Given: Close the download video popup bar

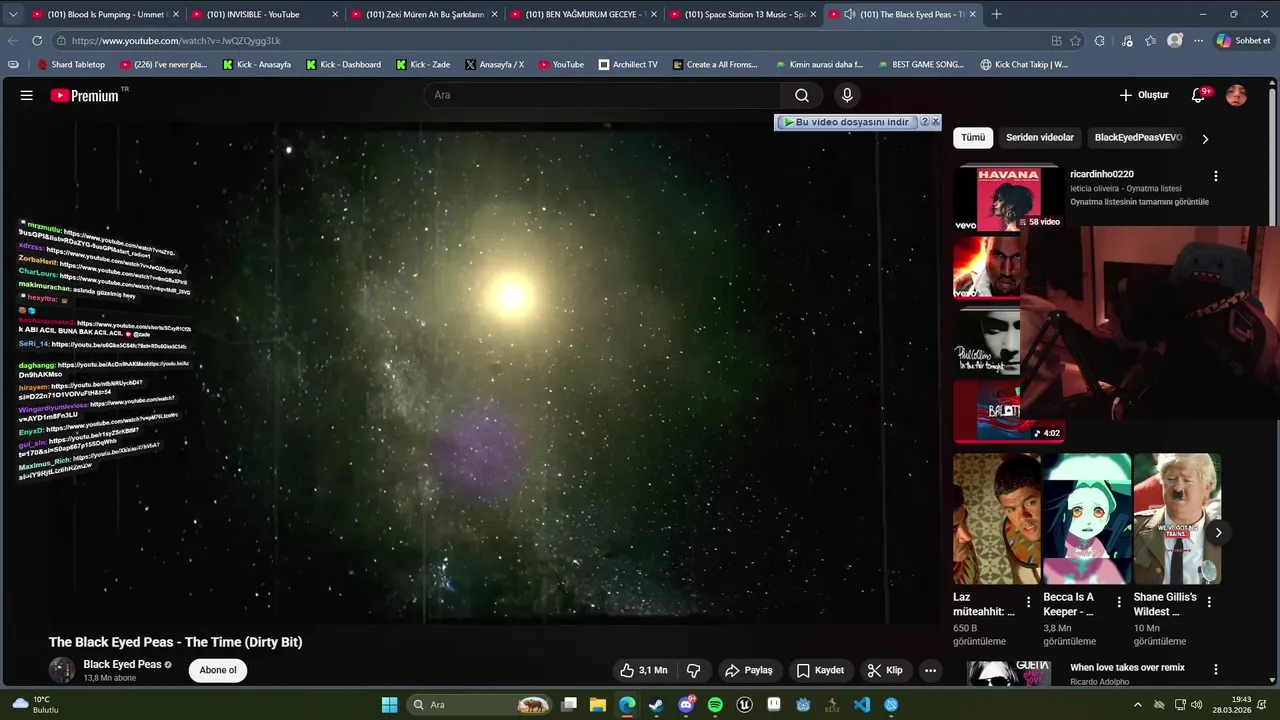Looking at the screenshot, I should [x=935, y=122].
